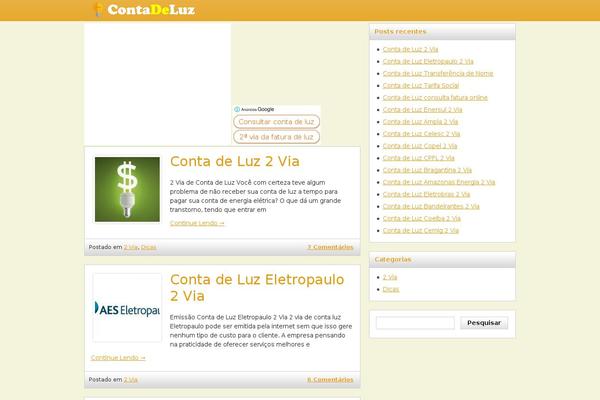Viewport: 600px width, 400px height.
Task: Open 'Conta de Luz Transferência de Nome'
Action: [438, 73]
